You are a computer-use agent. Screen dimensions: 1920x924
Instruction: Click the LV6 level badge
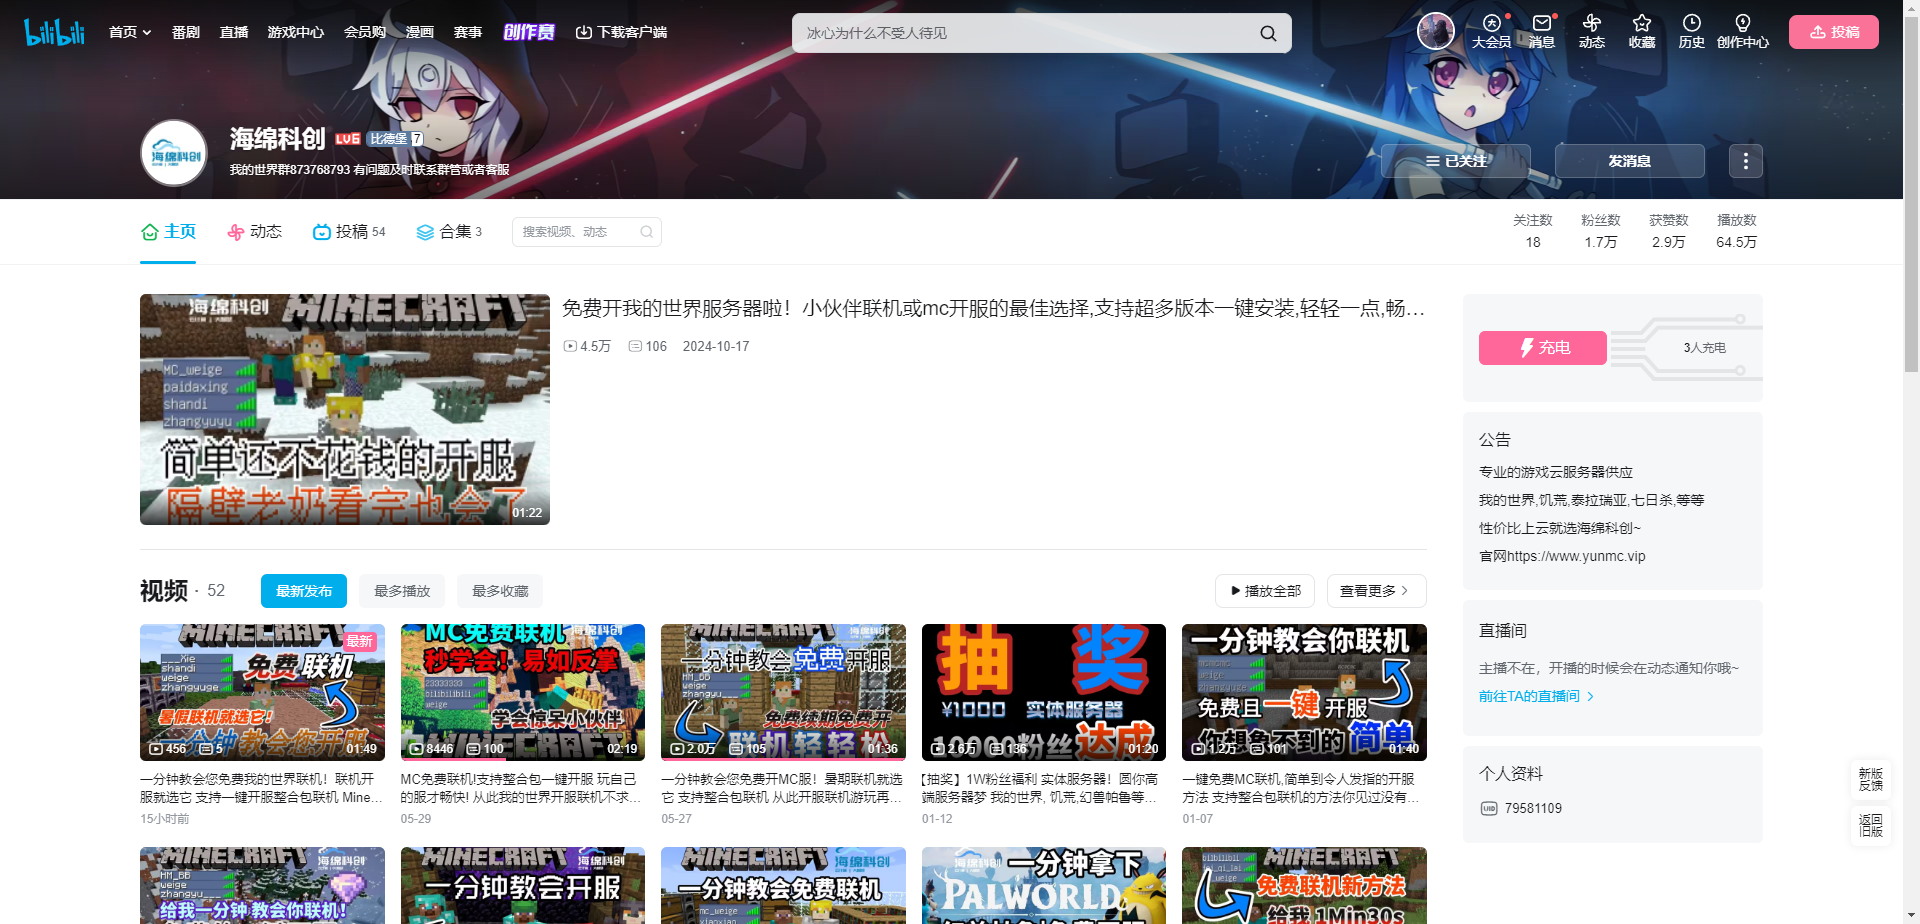tap(348, 139)
